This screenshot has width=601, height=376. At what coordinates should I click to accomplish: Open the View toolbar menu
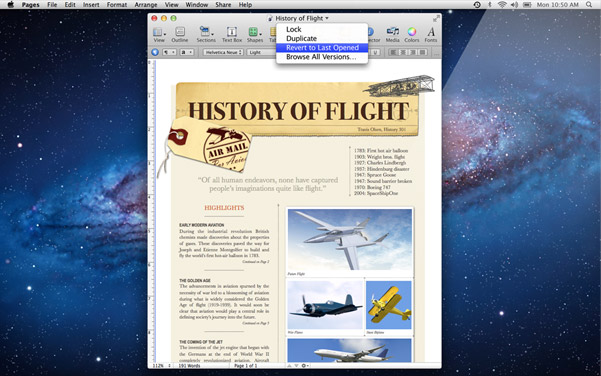tap(159, 34)
